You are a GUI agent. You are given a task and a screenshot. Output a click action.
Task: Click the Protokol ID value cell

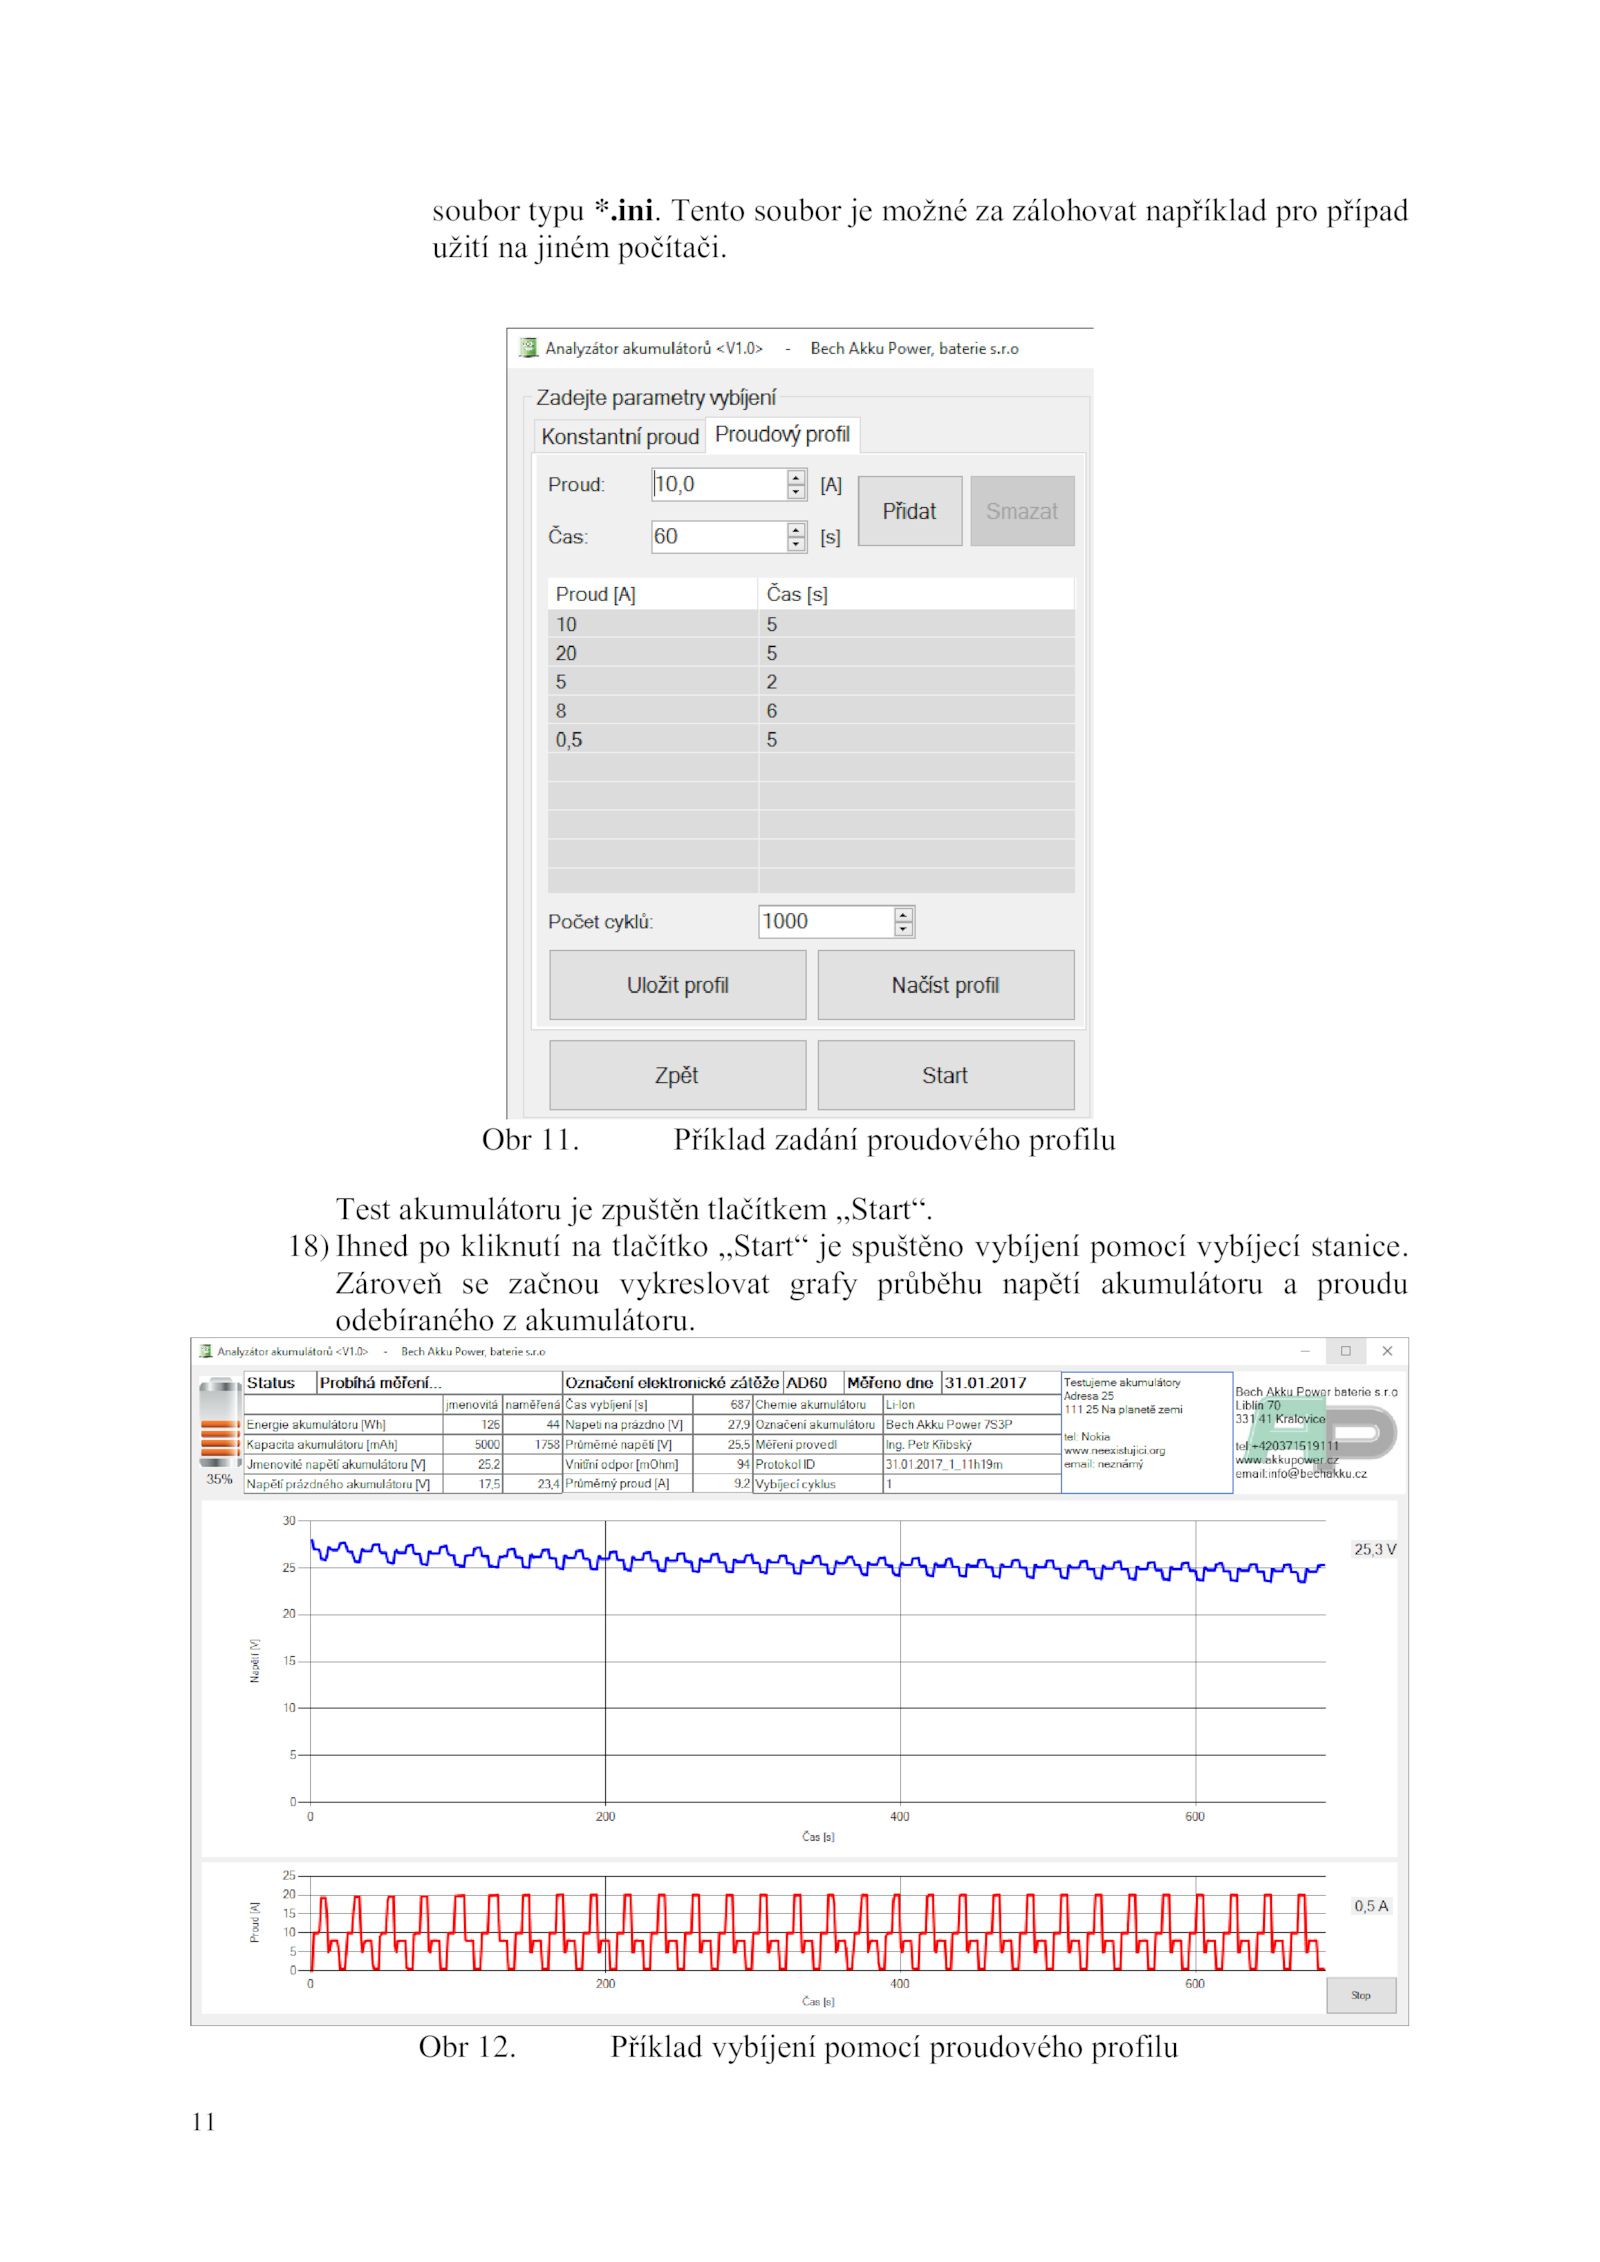971,1464
